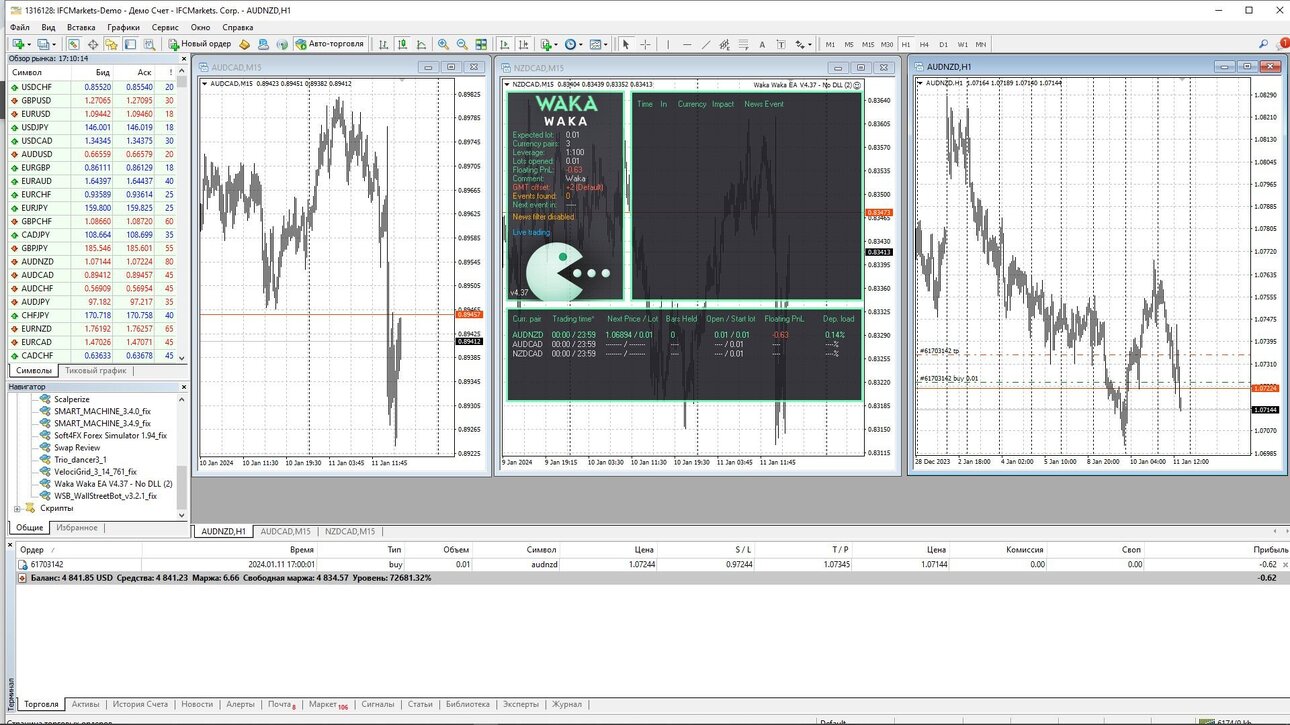Select AUDNZD row in Market Watch
Image resolution: width=1290 pixels, height=725 pixels.
[94, 261]
